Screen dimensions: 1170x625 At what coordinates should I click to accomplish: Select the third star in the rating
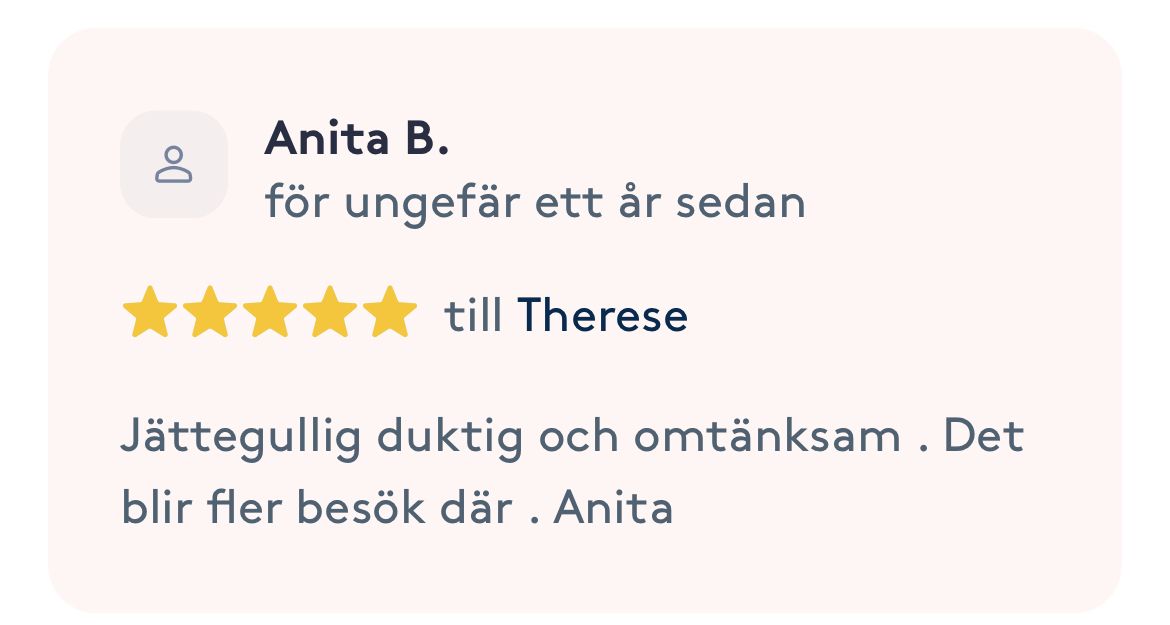270,312
